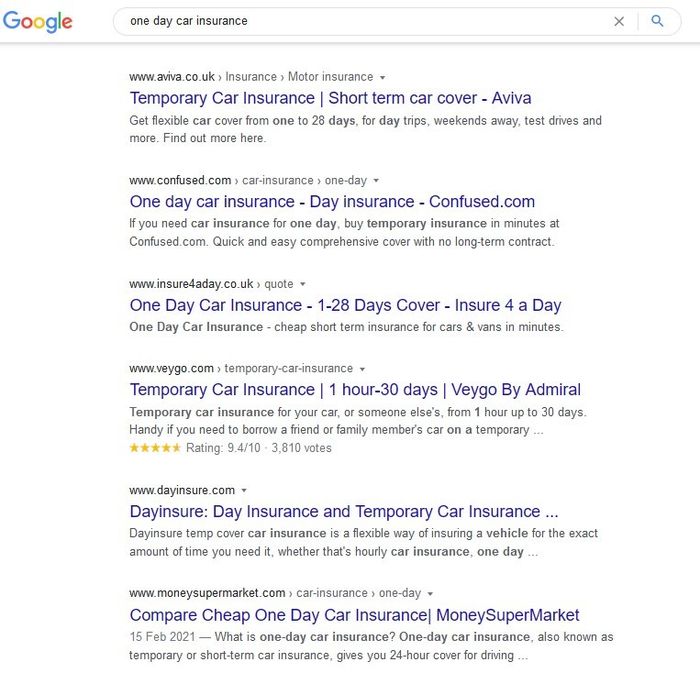Click the Veygo star rating icons
The width and height of the screenshot is (700, 684).
155,448
